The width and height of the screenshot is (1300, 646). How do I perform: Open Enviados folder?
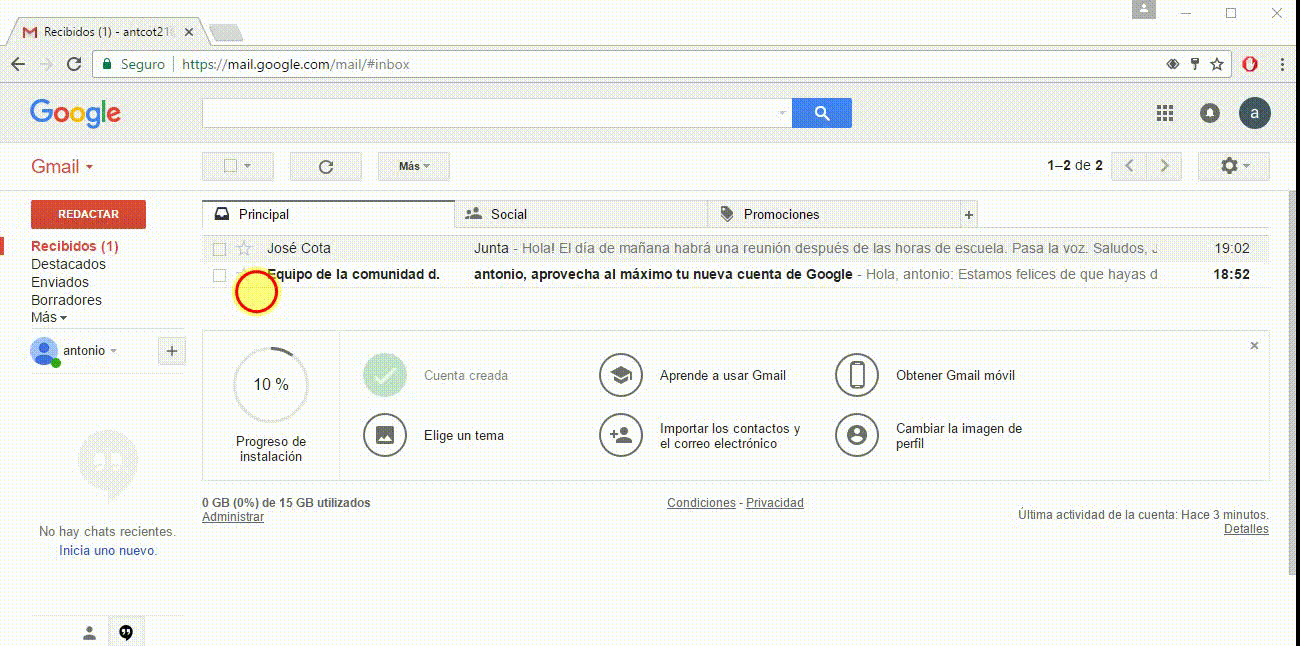pyautogui.click(x=60, y=282)
